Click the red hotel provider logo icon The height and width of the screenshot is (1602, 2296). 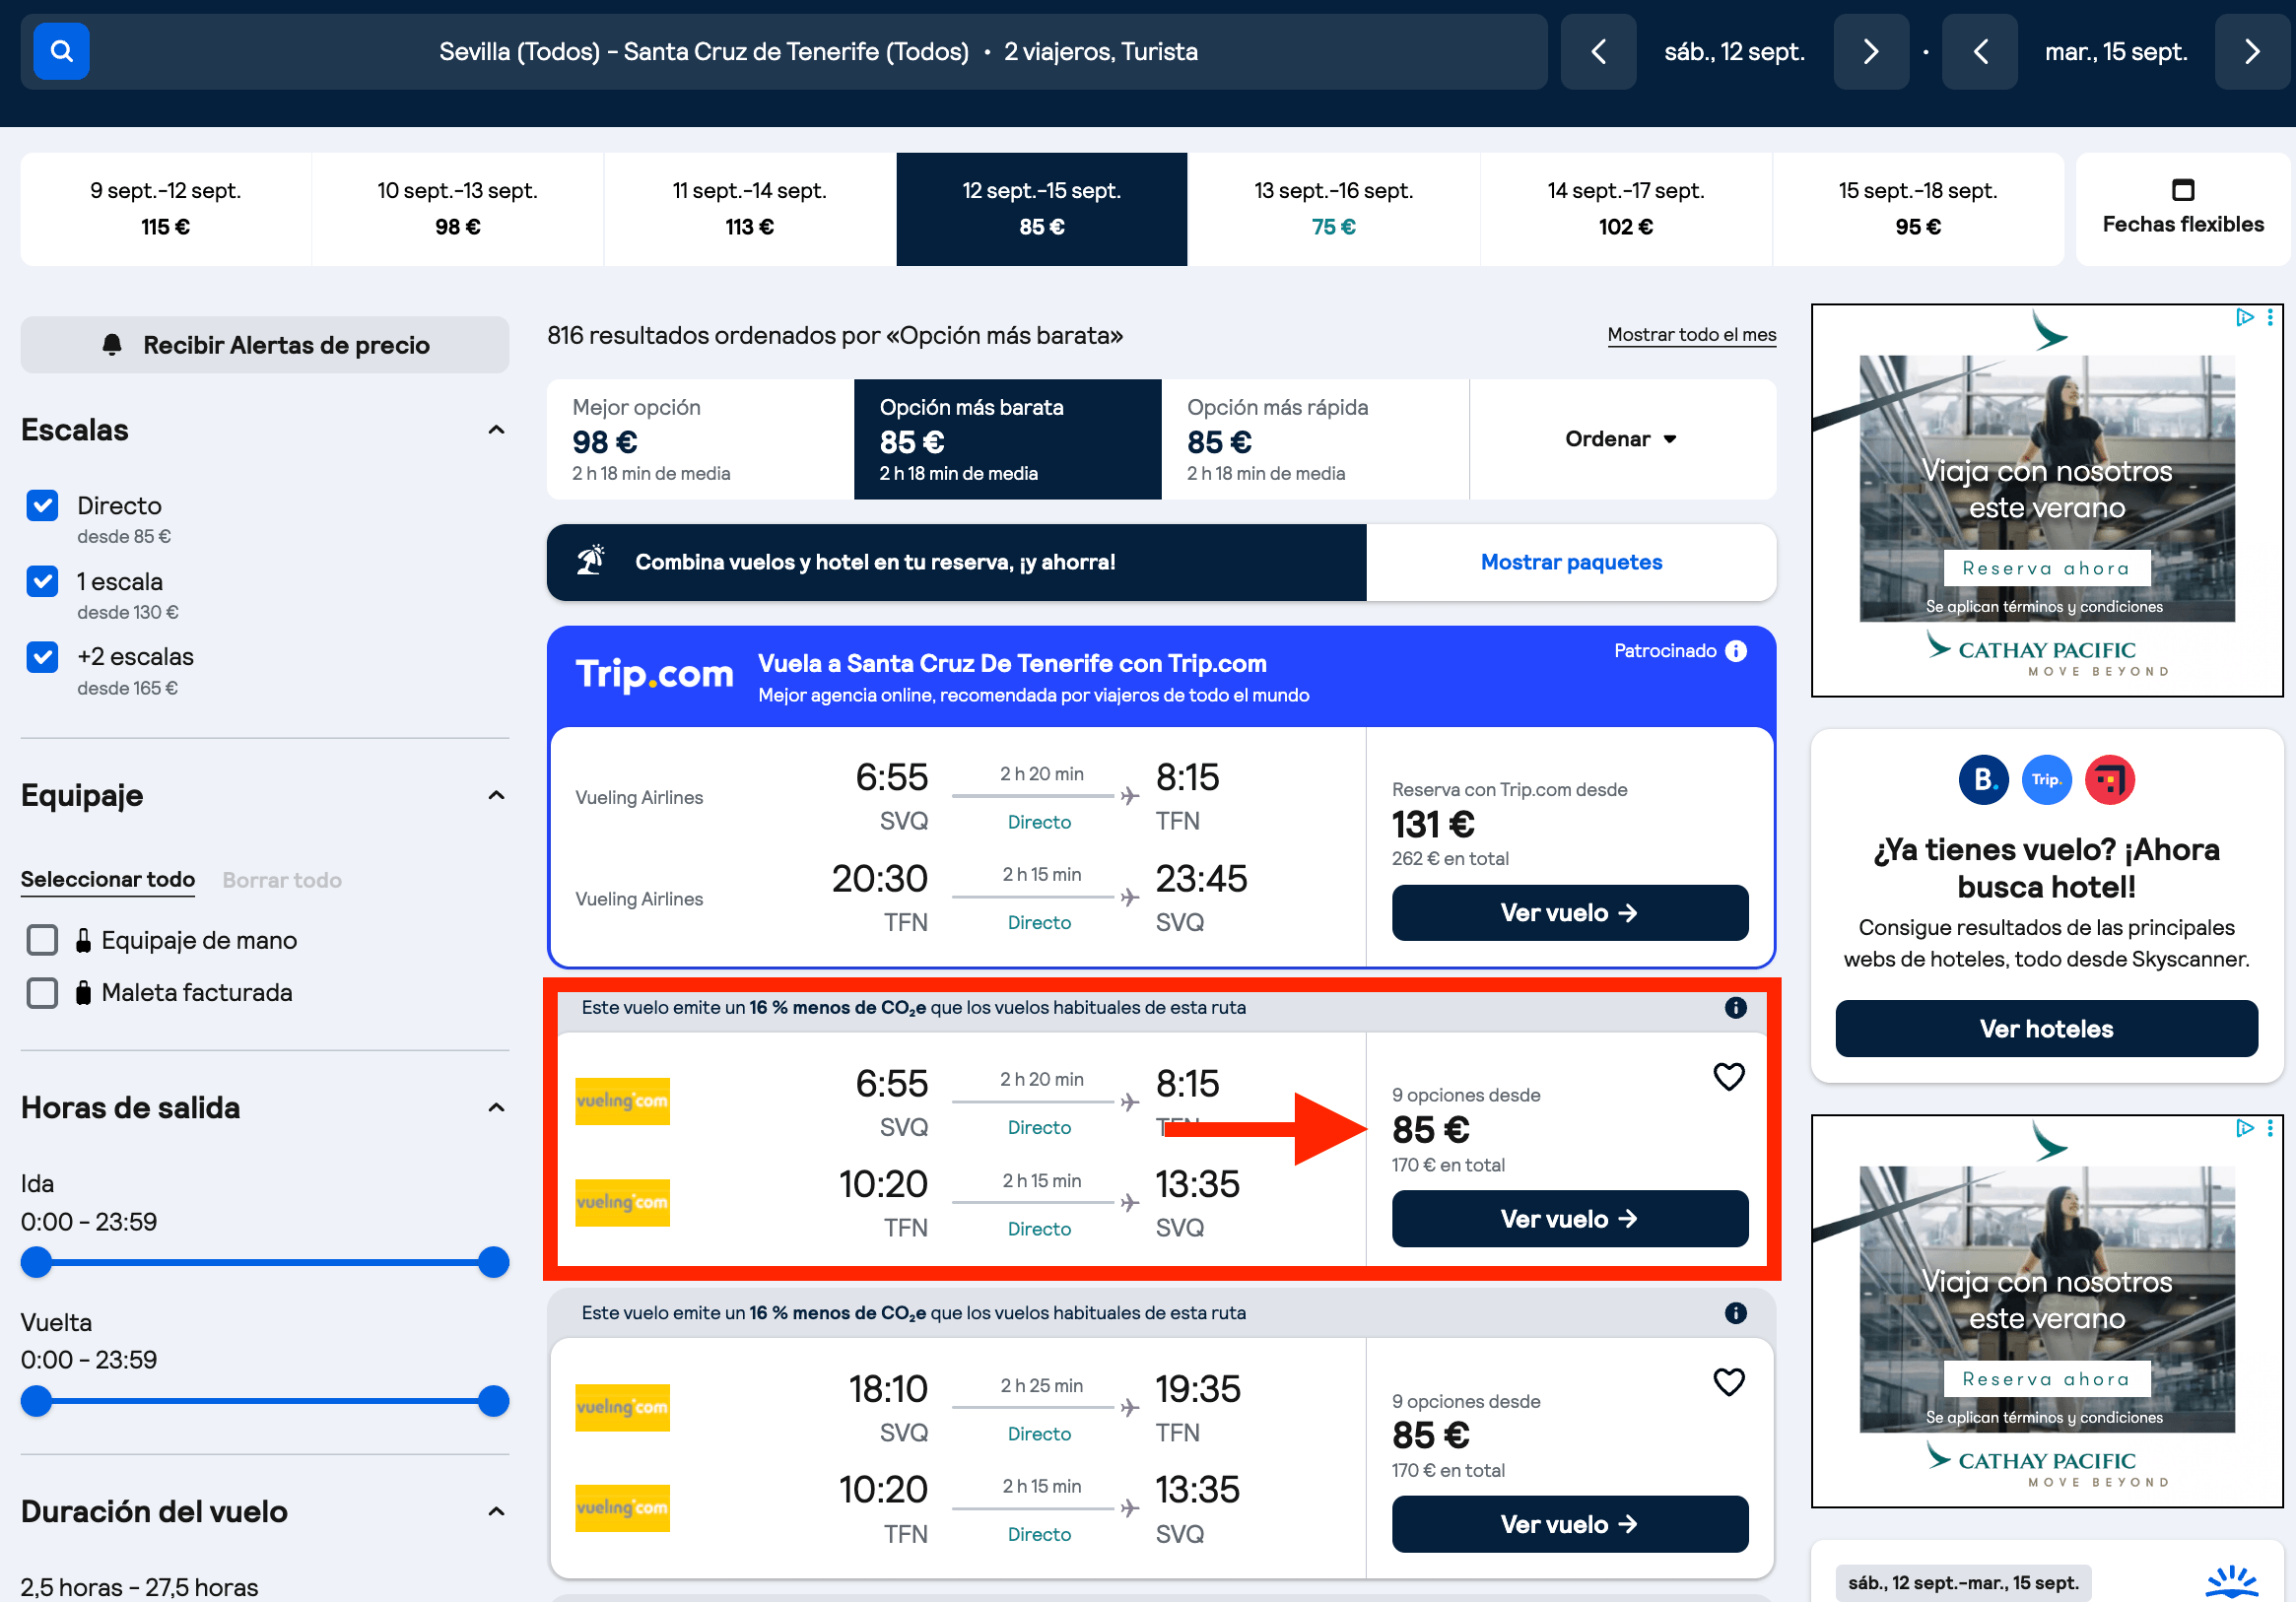(2110, 780)
